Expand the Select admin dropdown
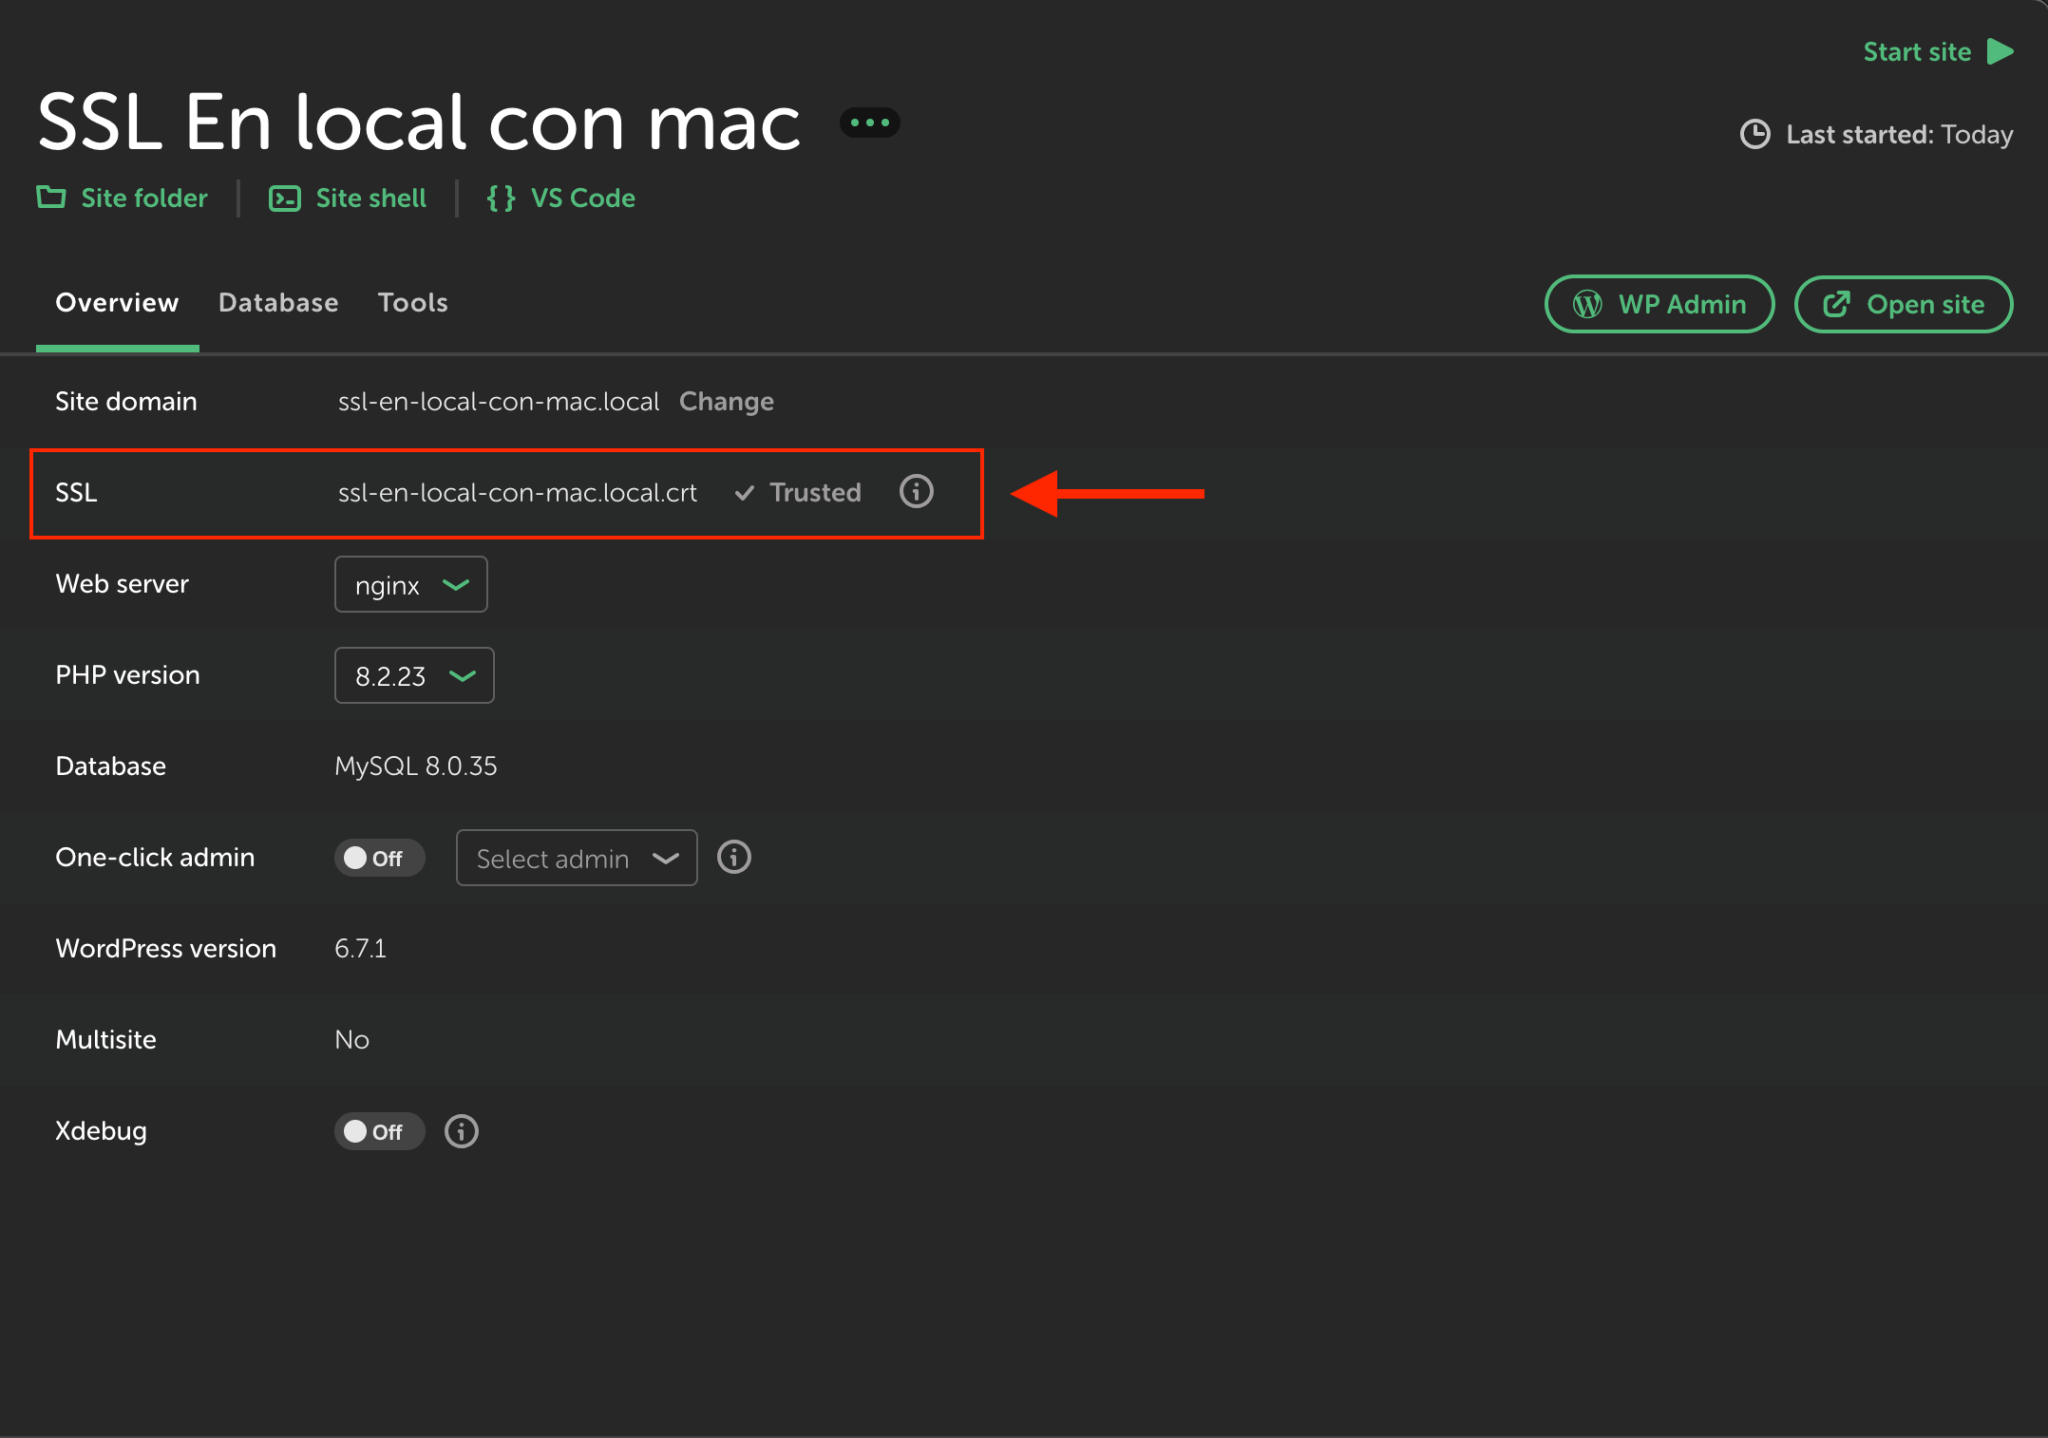This screenshot has height=1438, width=2048. 576,857
